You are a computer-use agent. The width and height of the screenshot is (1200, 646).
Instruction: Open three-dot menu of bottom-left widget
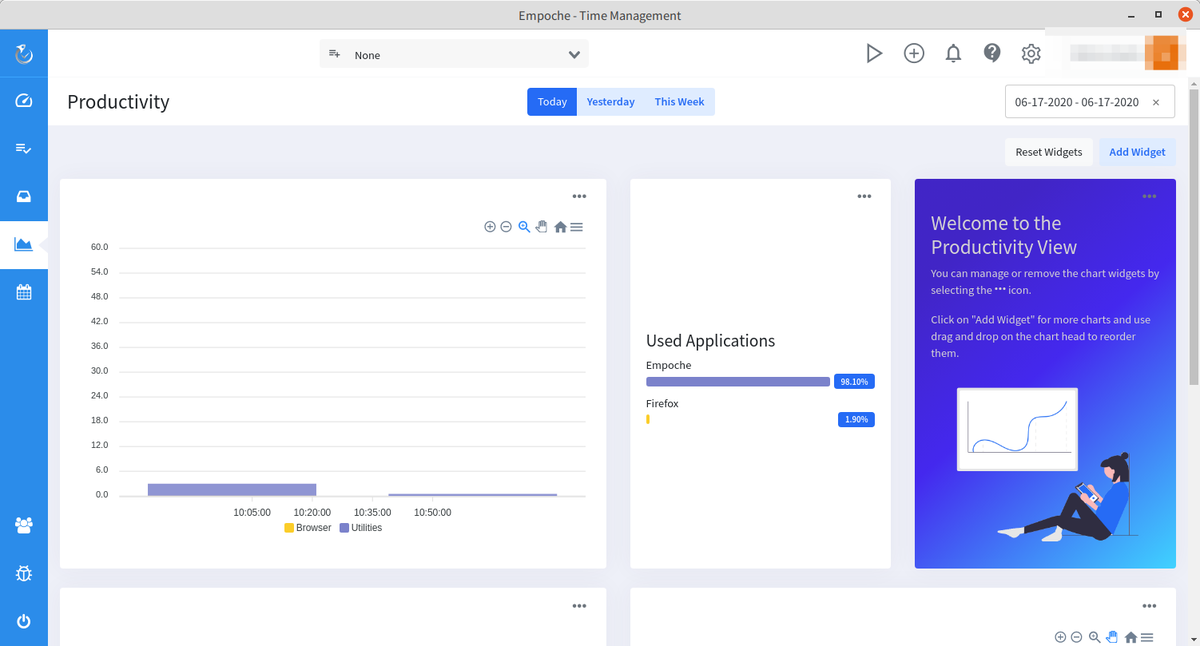pos(579,605)
